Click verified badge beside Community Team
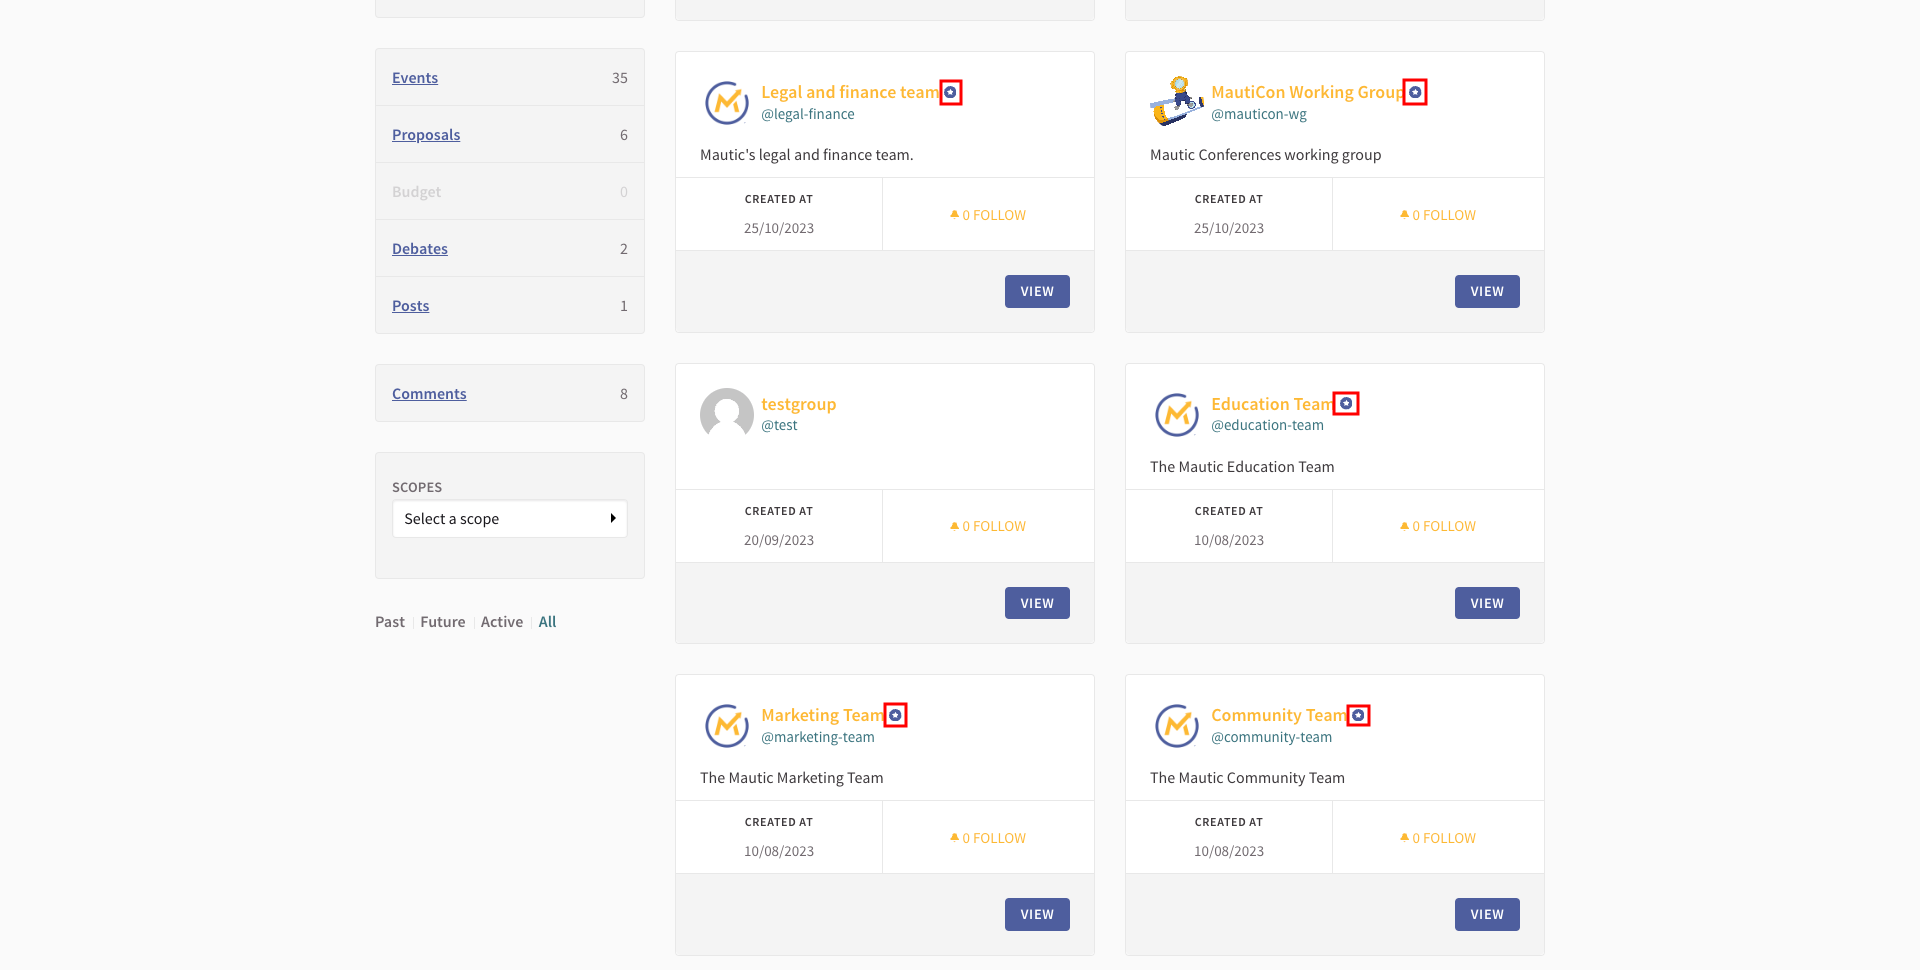 pyautogui.click(x=1358, y=716)
